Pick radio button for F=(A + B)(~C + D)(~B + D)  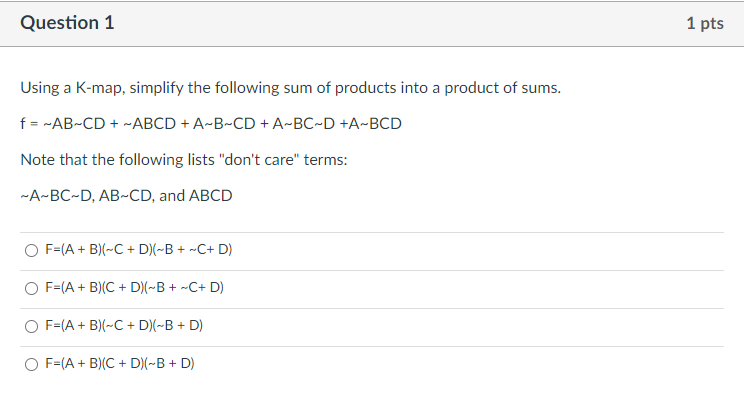(x=33, y=326)
